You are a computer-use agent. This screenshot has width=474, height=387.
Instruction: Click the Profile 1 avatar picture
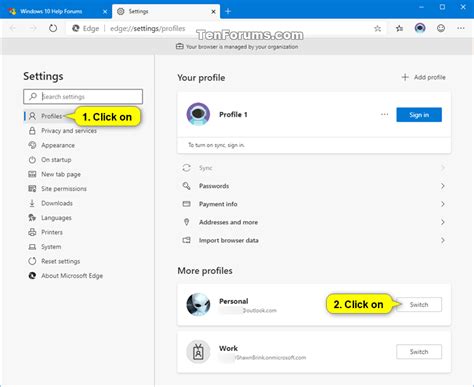coord(198,114)
